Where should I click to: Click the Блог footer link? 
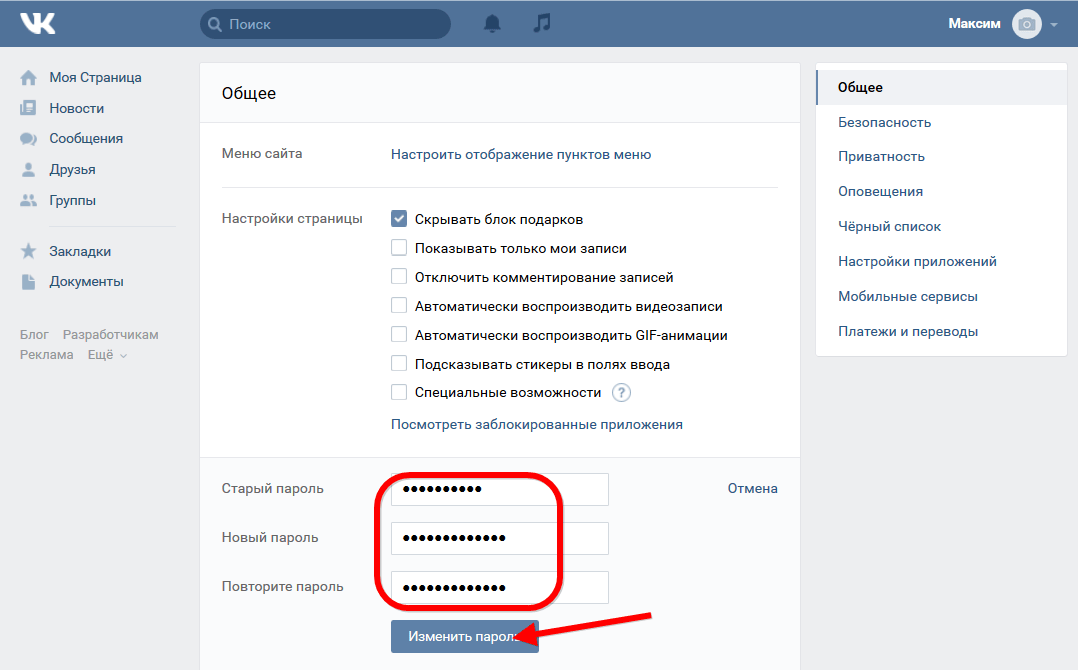(x=34, y=335)
